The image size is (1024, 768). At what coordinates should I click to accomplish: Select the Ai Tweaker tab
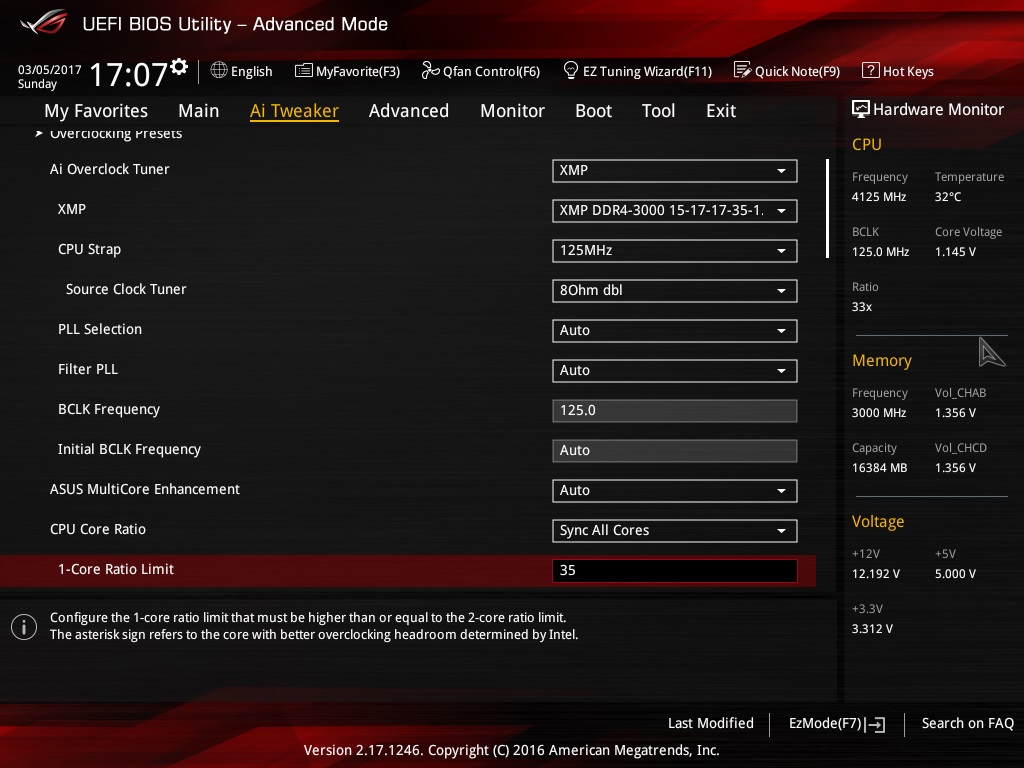(x=294, y=111)
